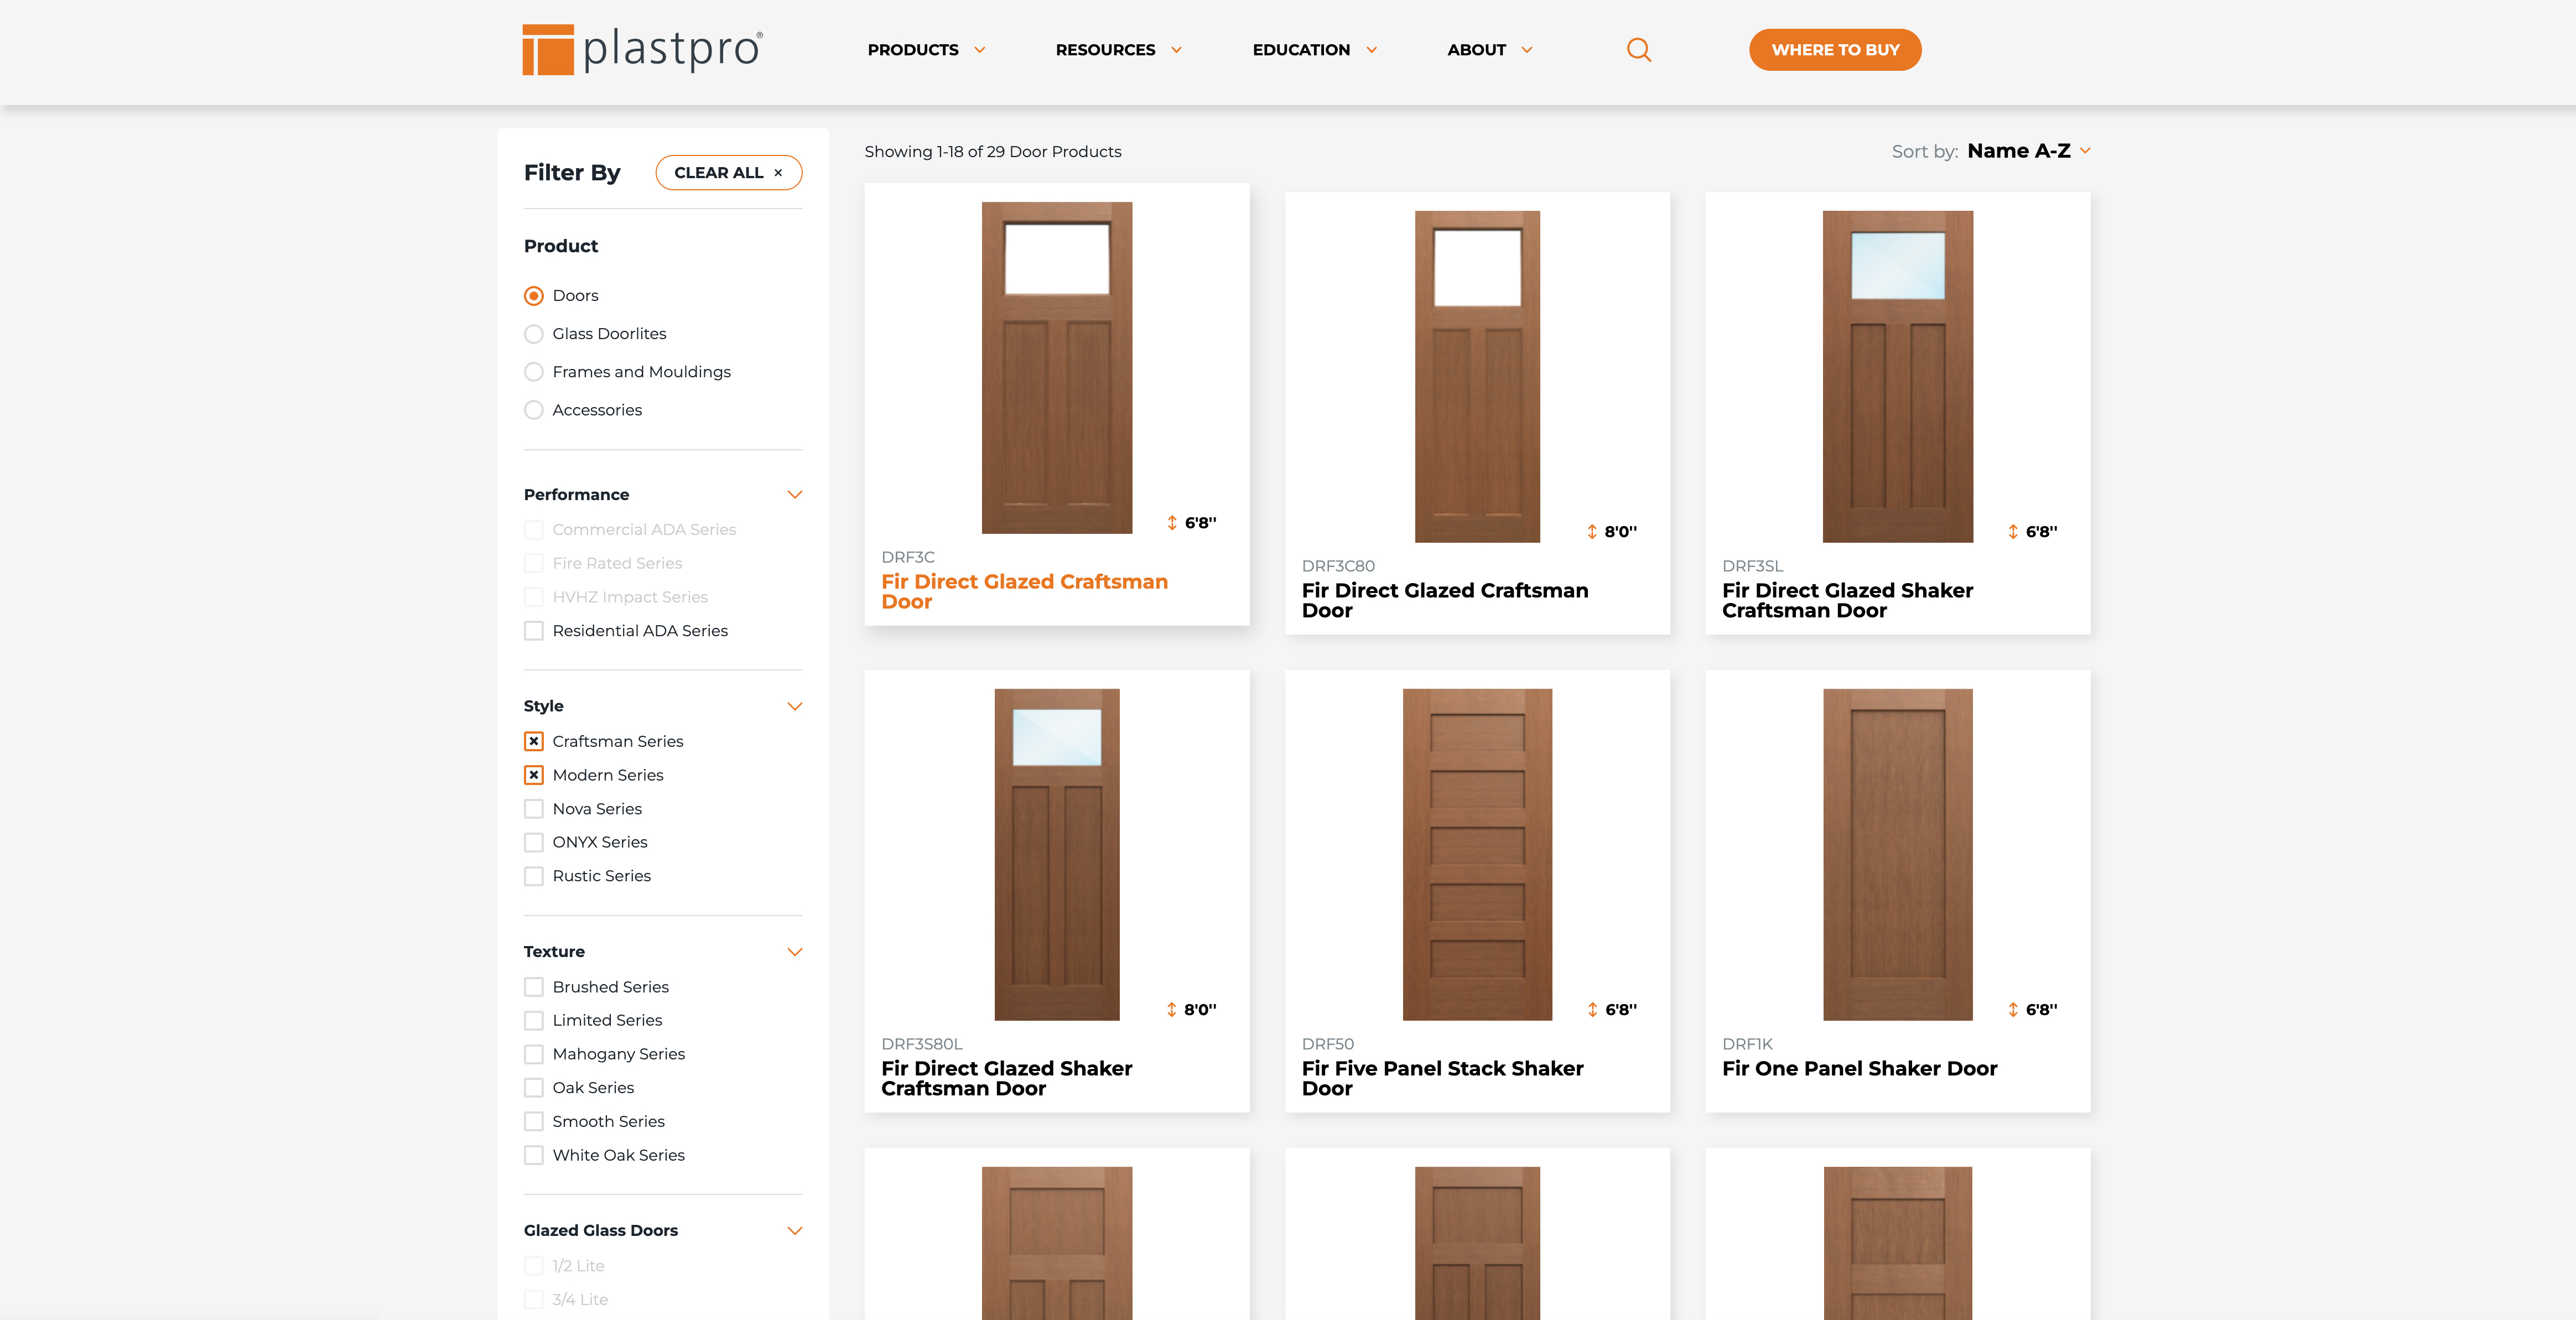Collapse the Style filter section
The image size is (2576, 1320).
tap(795, 706)
